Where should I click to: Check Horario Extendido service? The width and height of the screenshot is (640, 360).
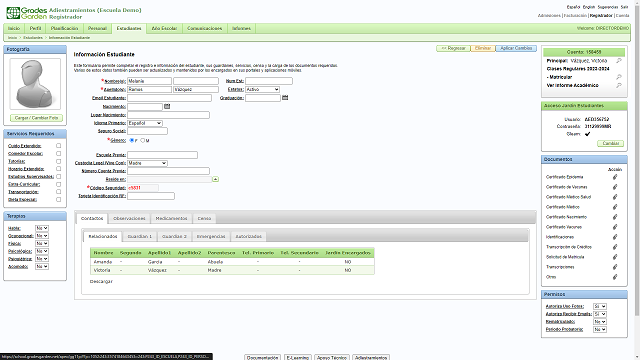point(58,169)
